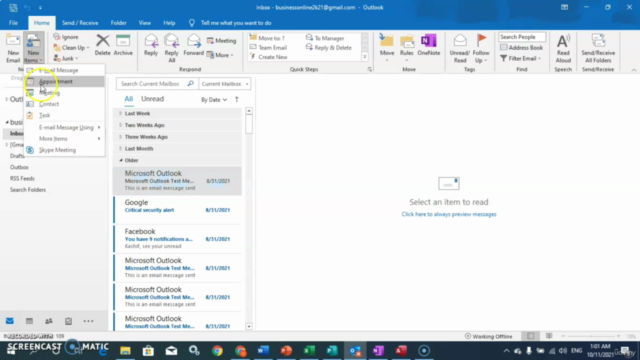Click the Archive icon
The image size is (640, 360).
[123, 45]
